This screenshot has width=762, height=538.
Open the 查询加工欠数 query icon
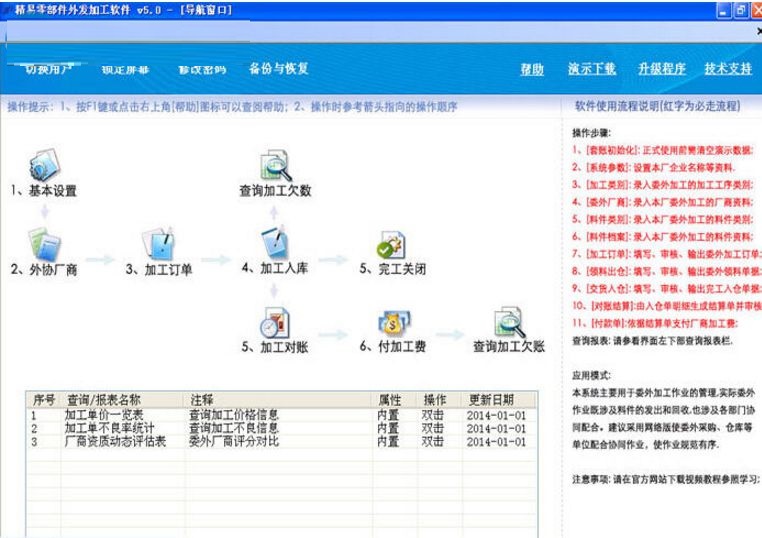click(276, 165)
